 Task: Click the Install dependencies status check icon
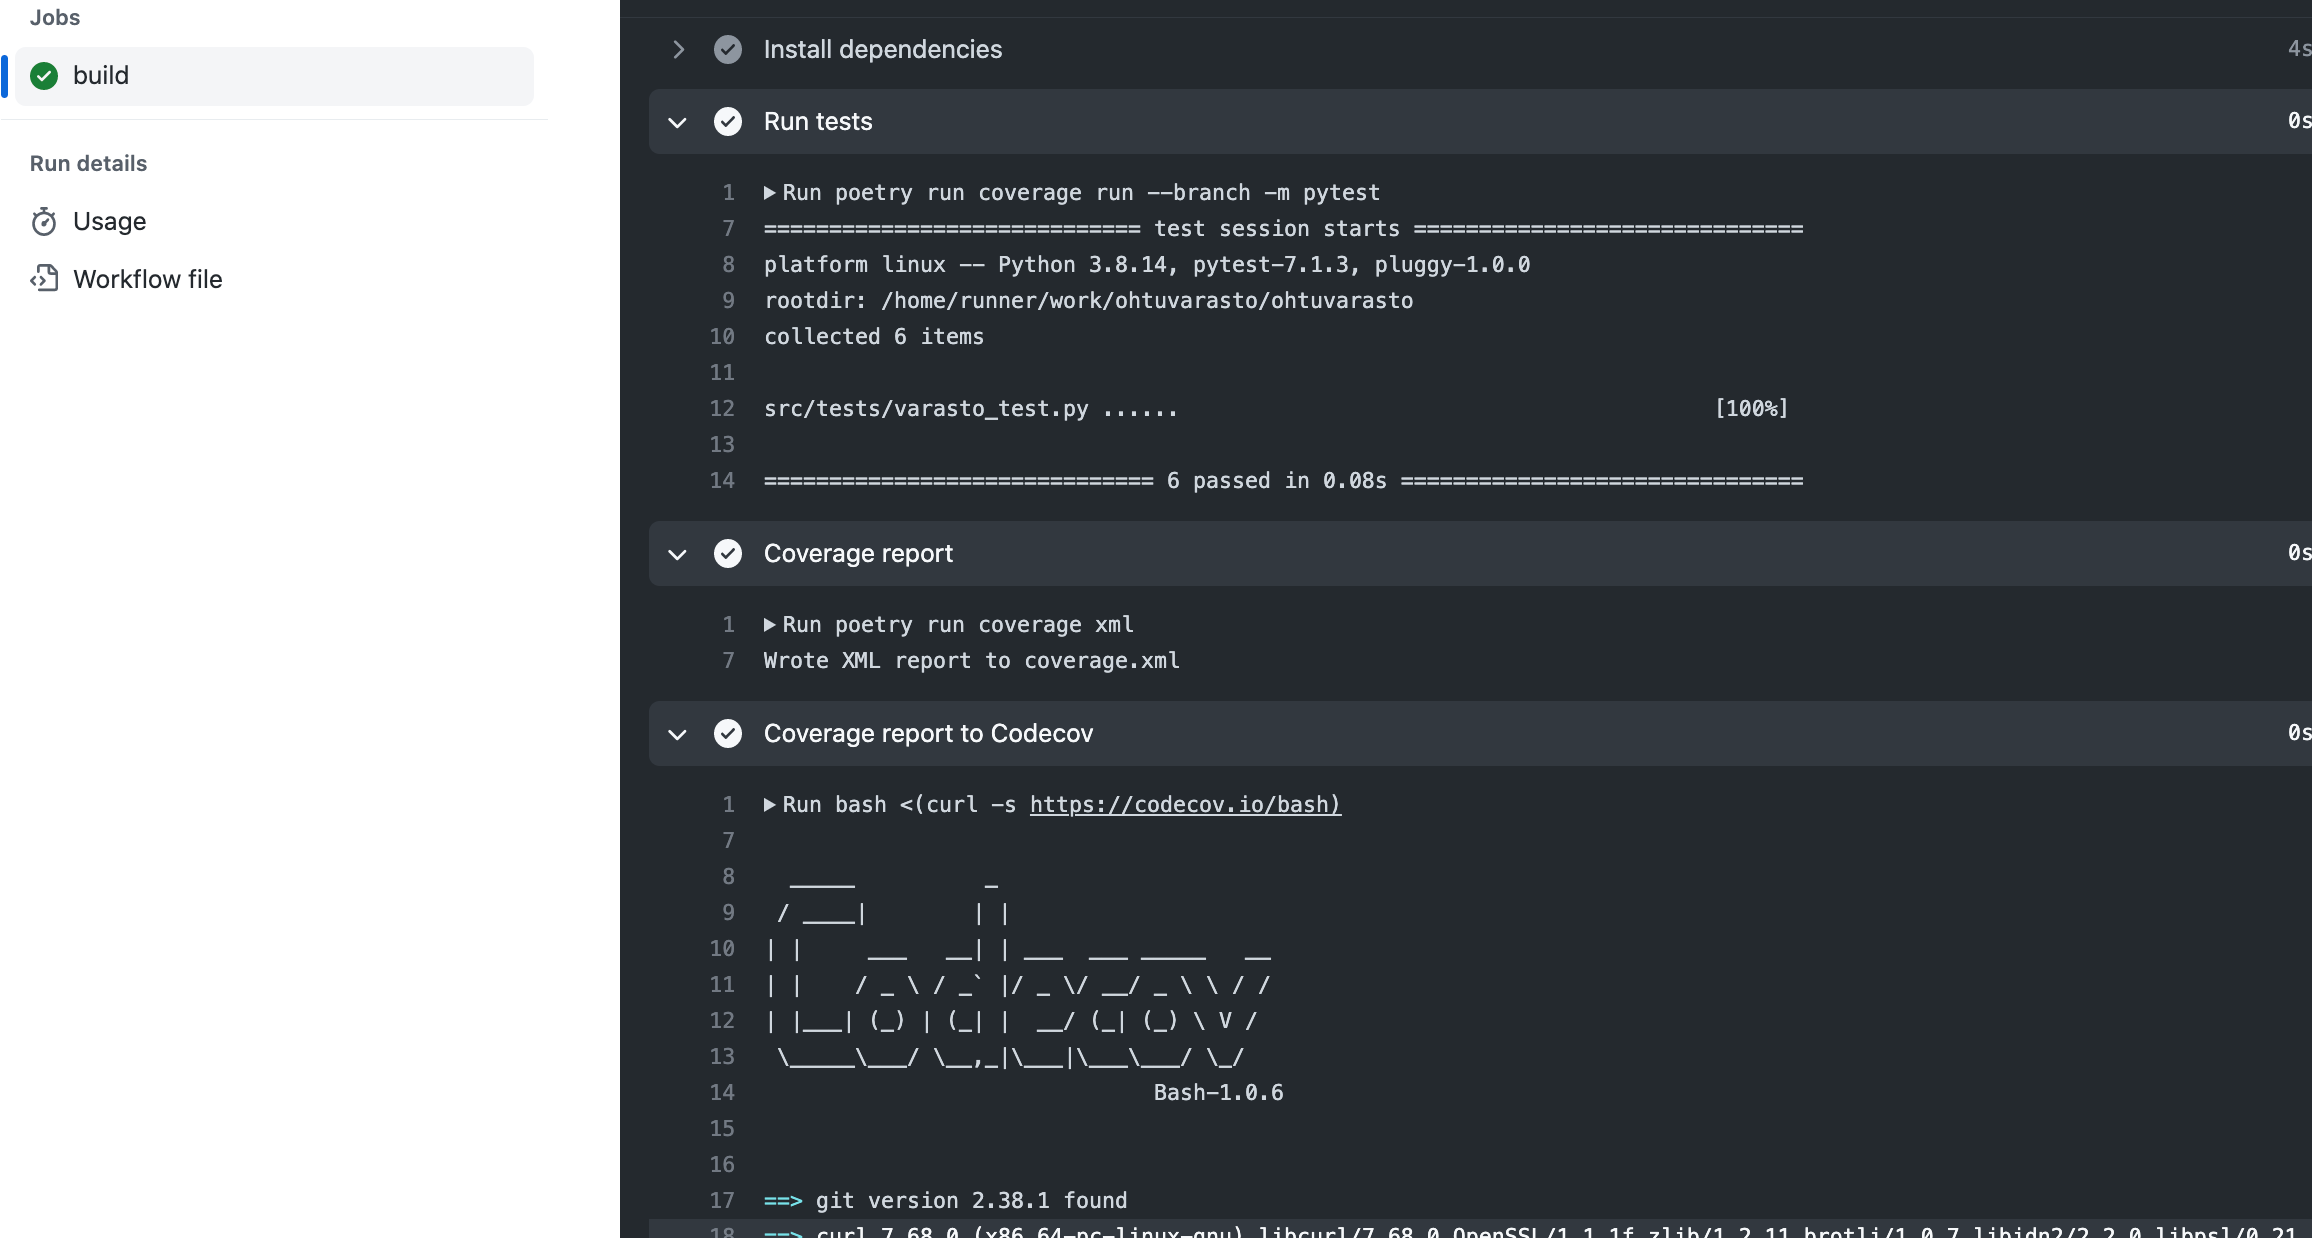[728, 50]
